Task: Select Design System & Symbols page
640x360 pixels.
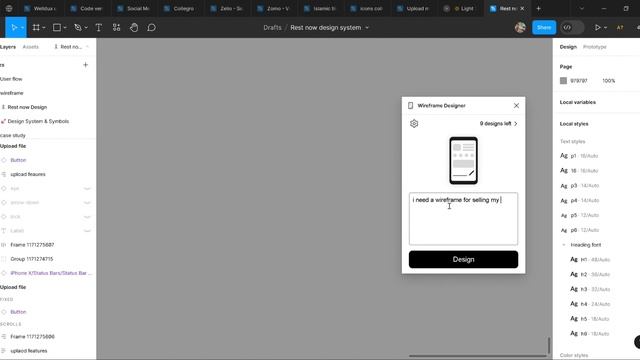Action: click(x=38, y=121)
